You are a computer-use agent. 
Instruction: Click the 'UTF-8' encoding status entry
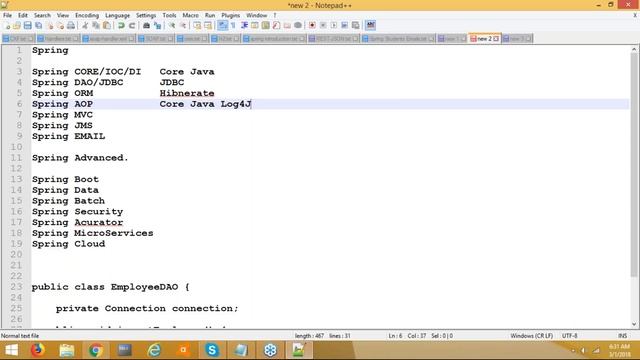coord(569,336)
